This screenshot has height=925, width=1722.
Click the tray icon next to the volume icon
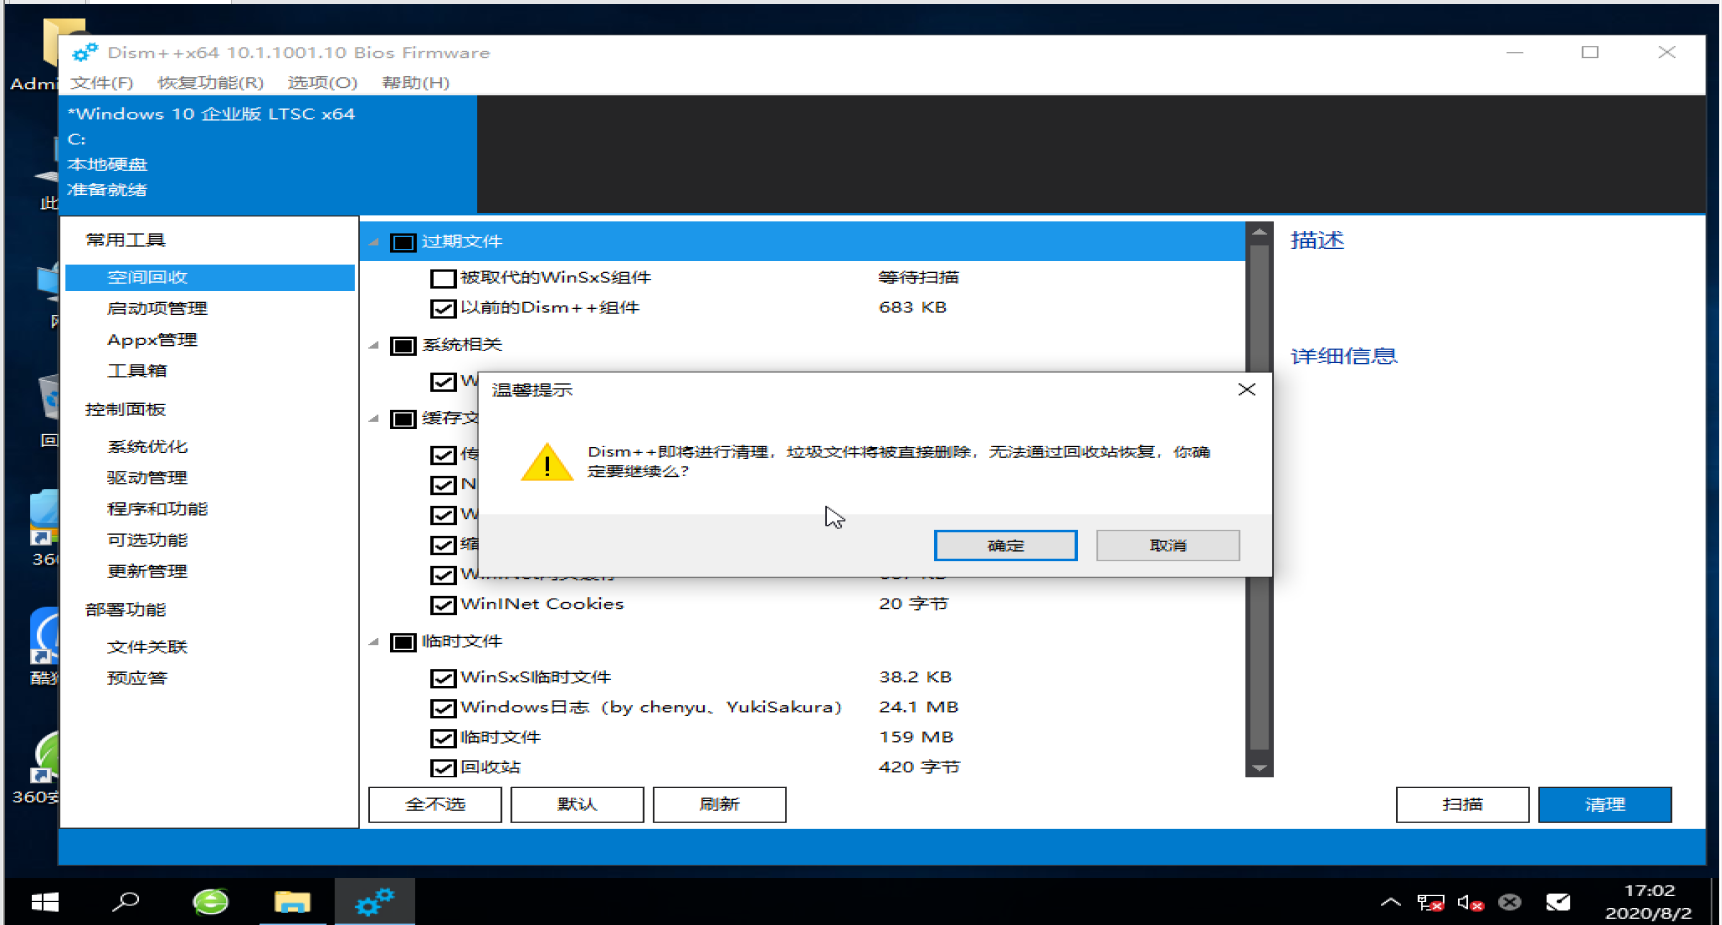pyautogui.click(x=1510, y=902)
